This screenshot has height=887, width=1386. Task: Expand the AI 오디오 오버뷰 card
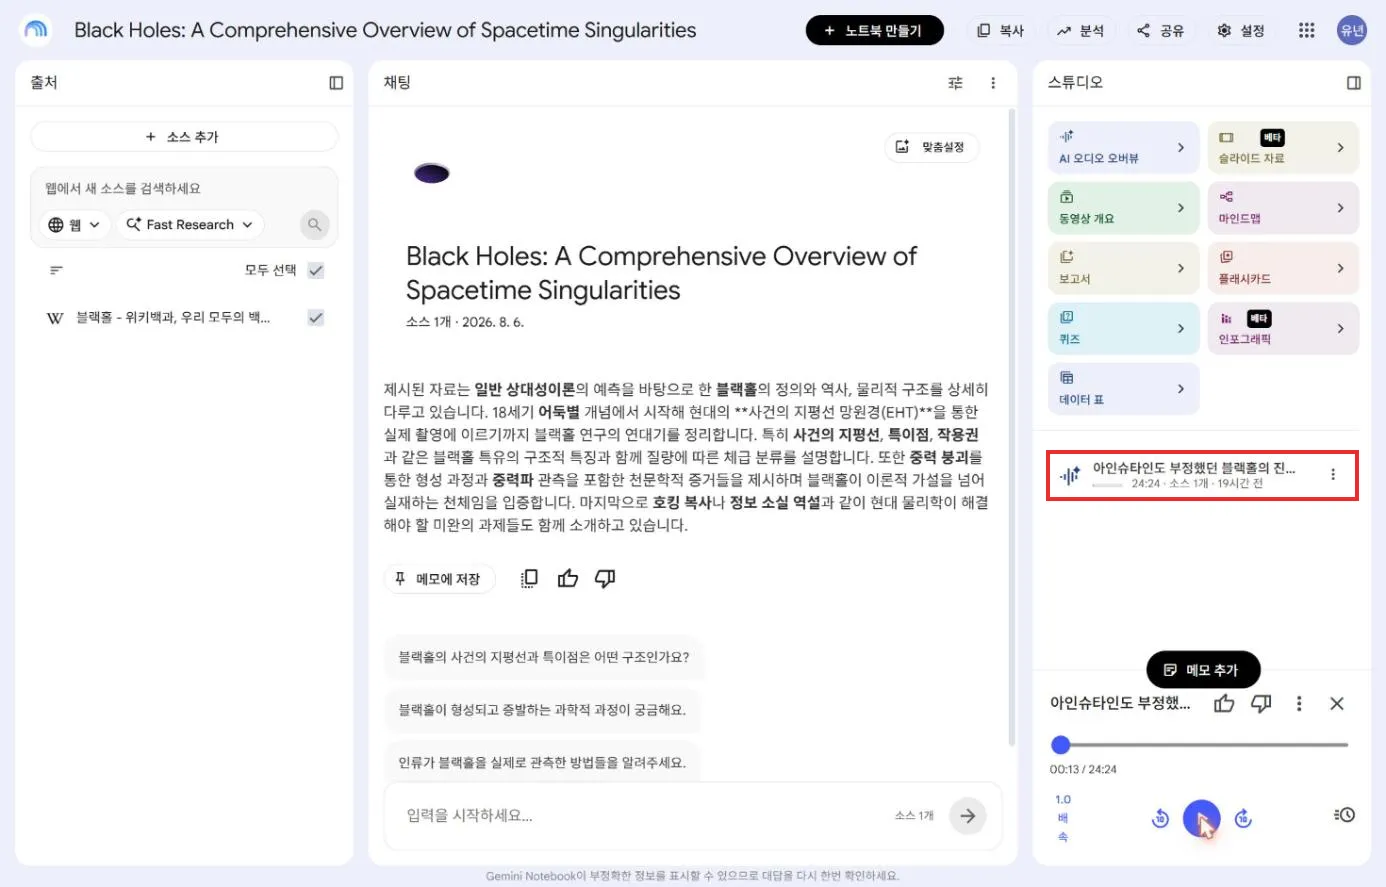(1123, 148)
